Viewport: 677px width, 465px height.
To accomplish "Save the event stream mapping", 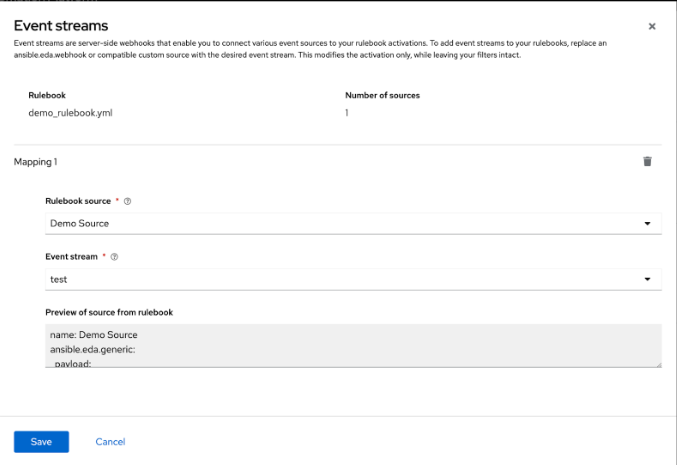I will click(41, 441).
